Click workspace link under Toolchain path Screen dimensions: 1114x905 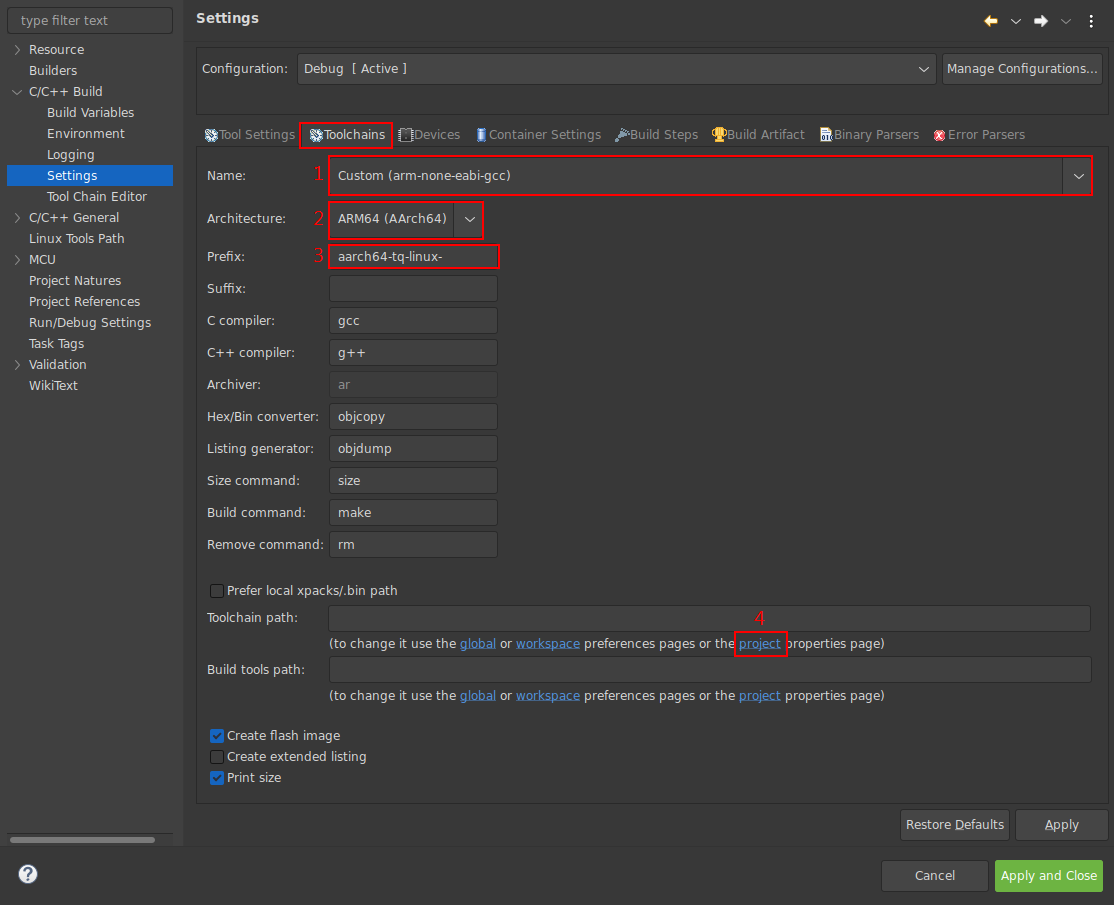point(548,644)
